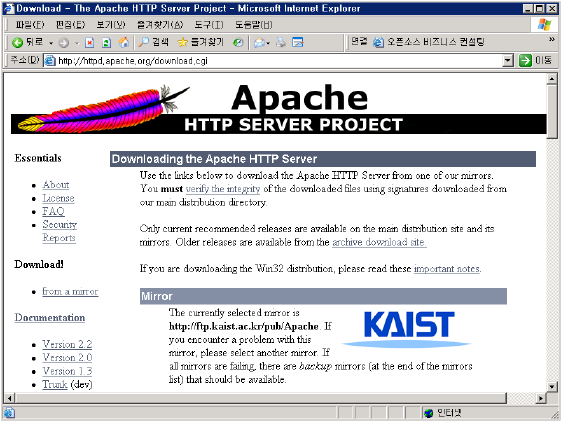Click the Refresh page icon
The width and height of the screenshot is (561, 421).
pyautogui.click(x=106, y=43)
